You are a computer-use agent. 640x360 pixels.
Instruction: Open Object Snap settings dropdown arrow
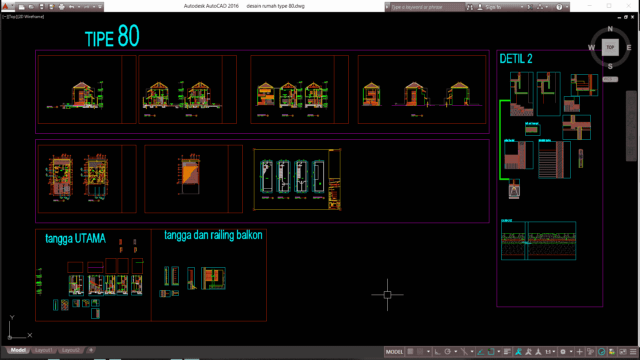499,352
